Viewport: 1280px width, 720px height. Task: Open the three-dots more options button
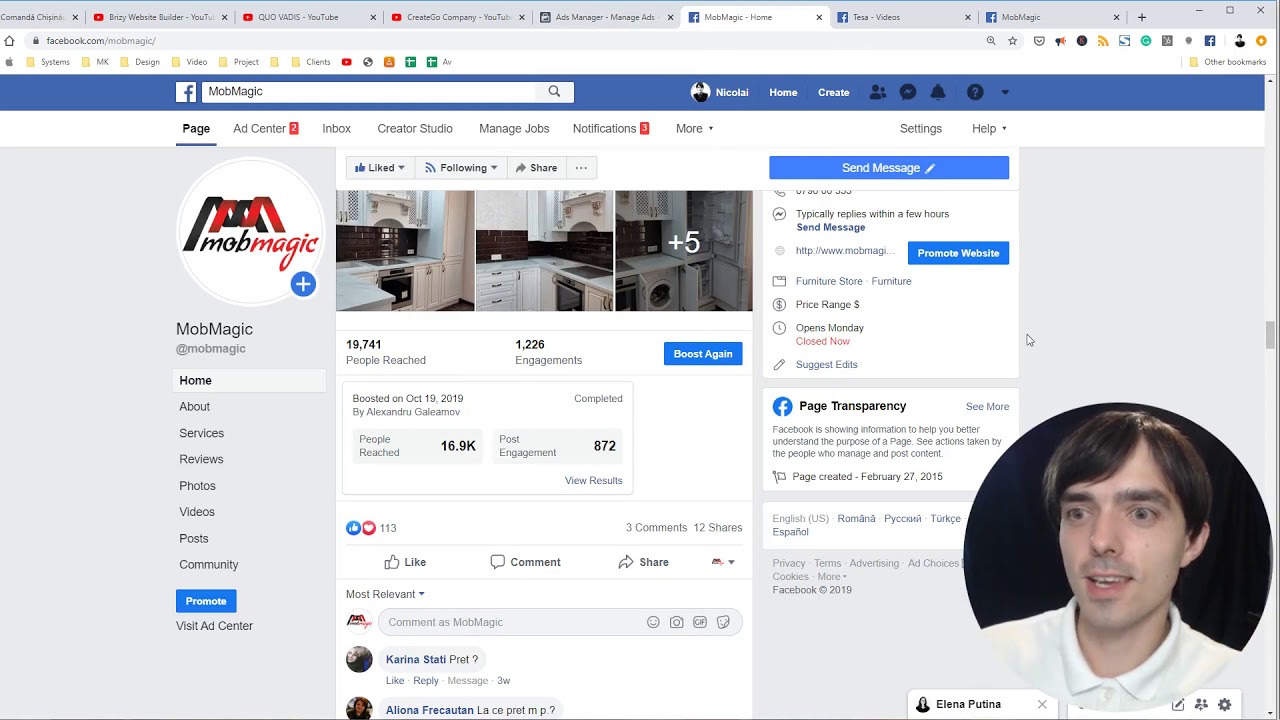coord(581,168)
